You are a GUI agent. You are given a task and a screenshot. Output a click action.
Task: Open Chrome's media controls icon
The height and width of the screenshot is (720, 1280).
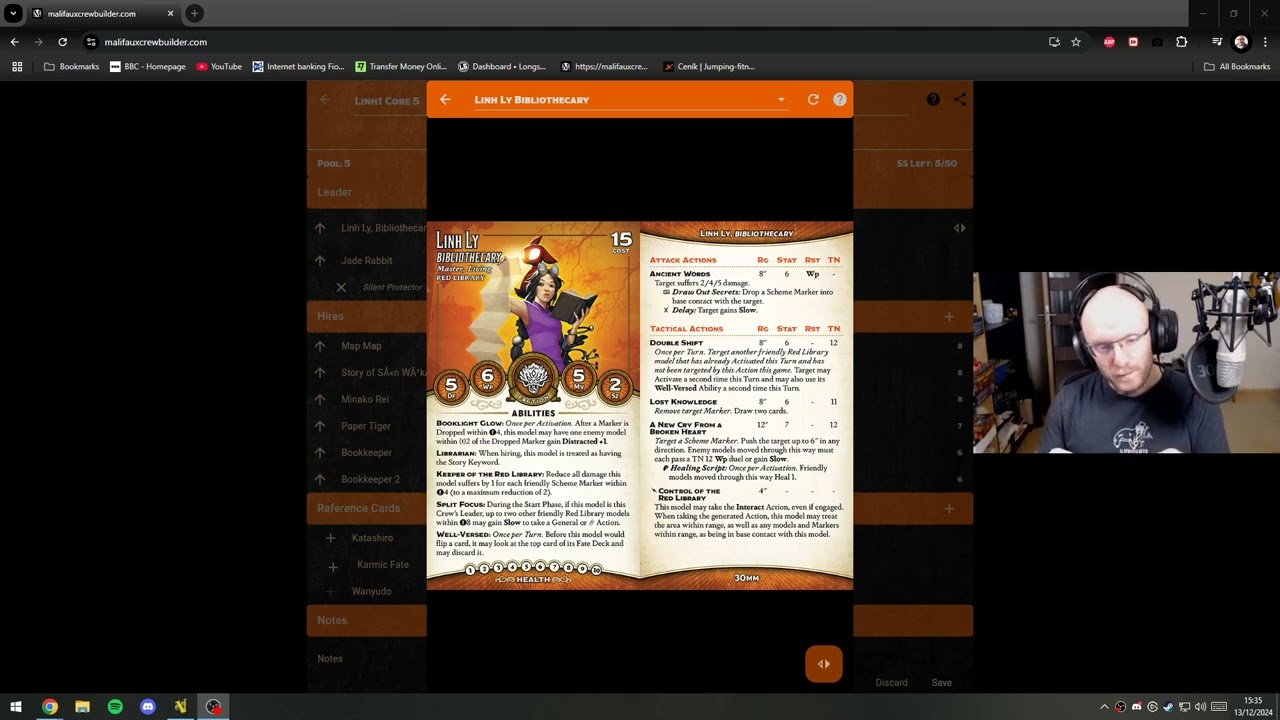click(1217, 42)
